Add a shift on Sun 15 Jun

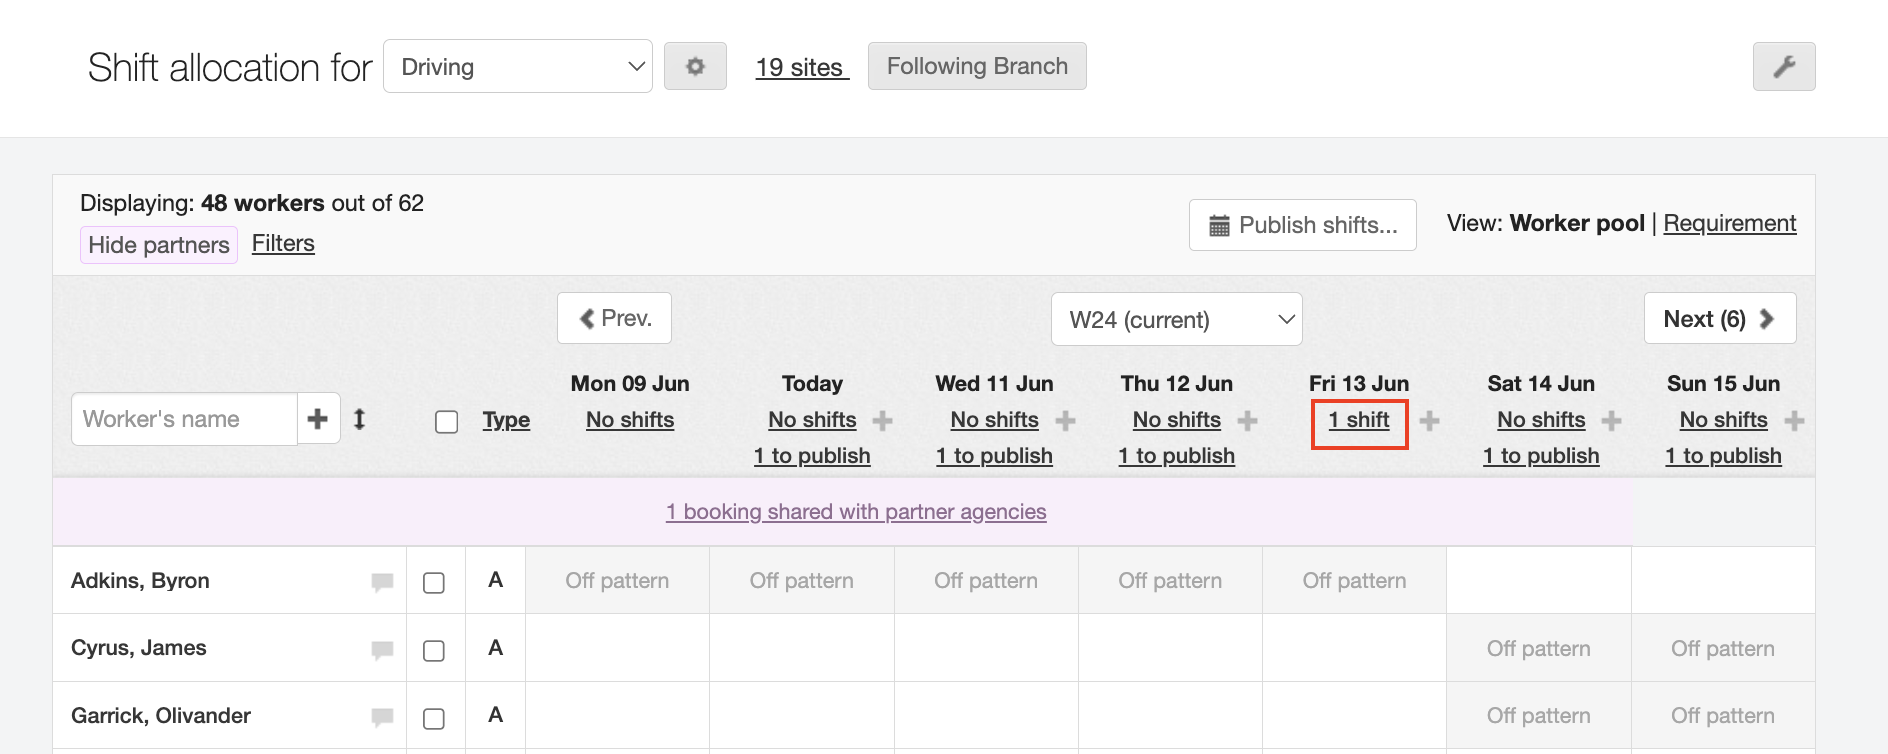[x=1794, y=421]
